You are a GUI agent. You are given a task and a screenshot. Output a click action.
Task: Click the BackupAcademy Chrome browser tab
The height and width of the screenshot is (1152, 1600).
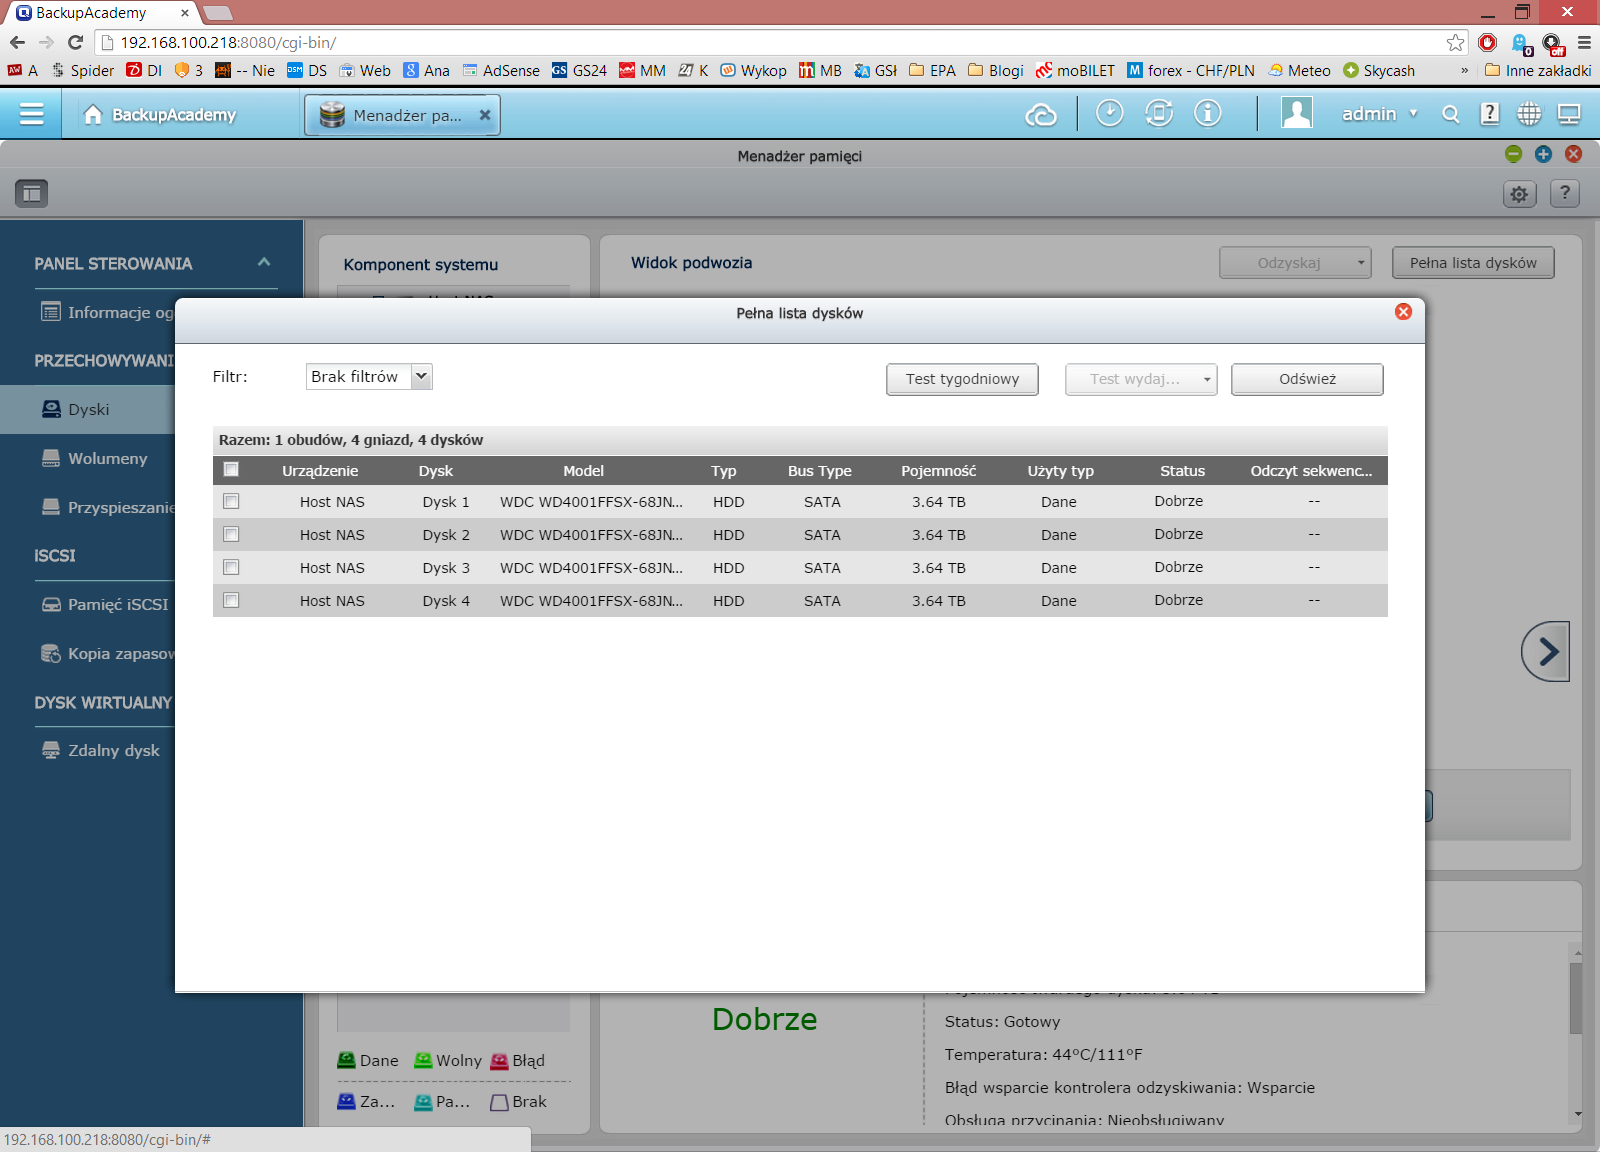click(x=101, y=13)
